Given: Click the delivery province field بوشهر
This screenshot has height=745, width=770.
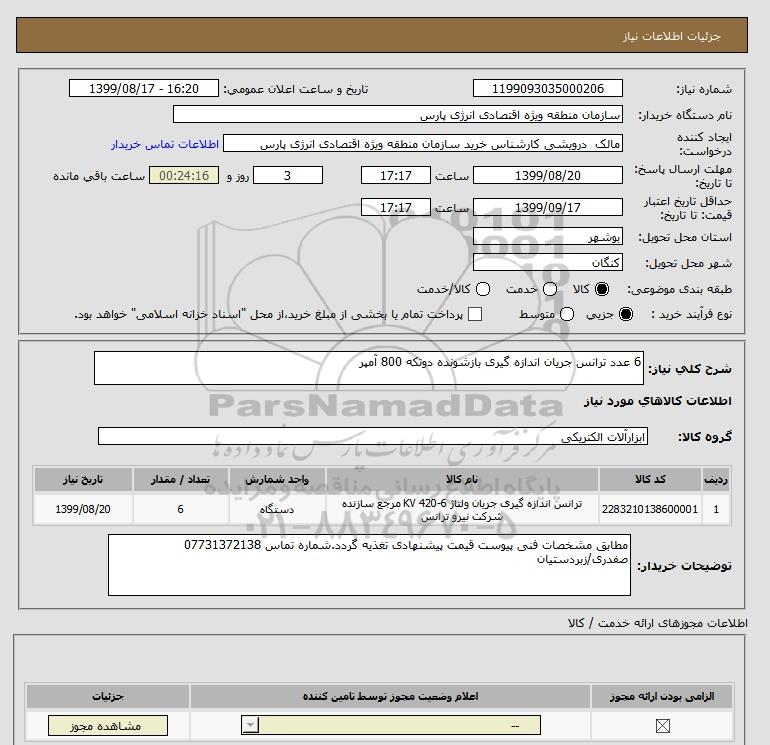Looking at the screenshot, I should click(548, 237).
